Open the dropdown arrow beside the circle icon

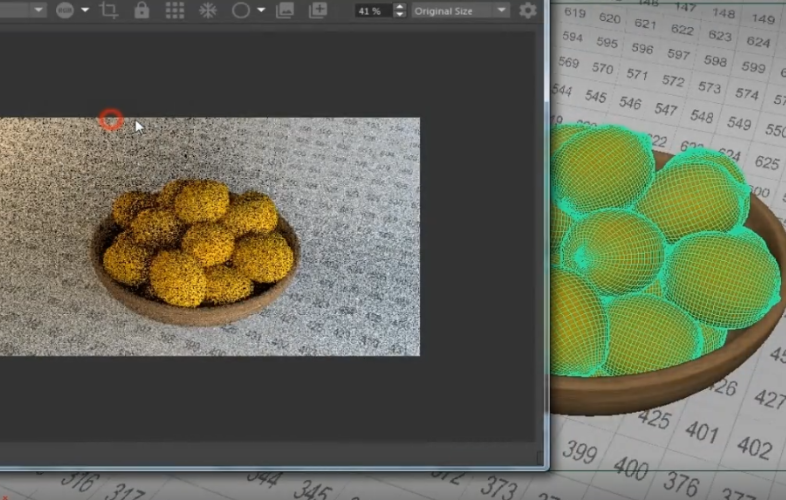click(261, 10)
